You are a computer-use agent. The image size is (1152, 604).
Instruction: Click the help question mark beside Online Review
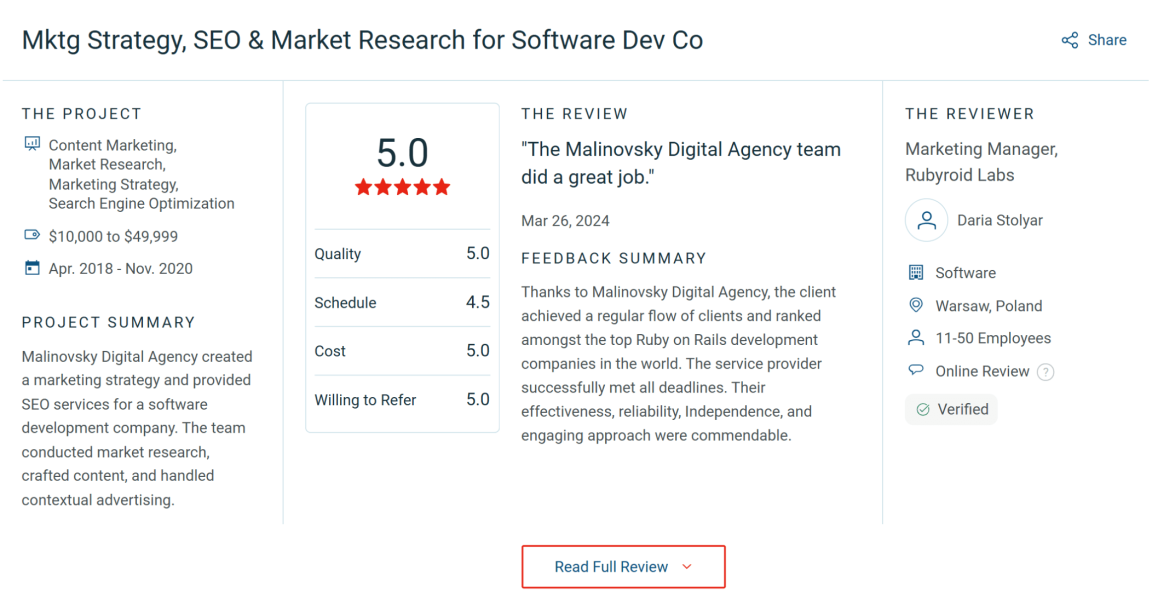point(1046,372)
